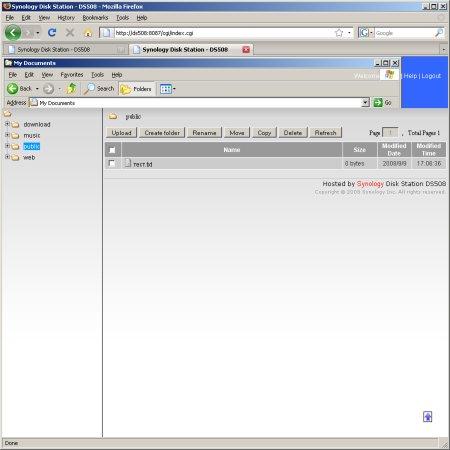Open Search with the magnifier icon
The height and width of the screenshot is (450, 450).
click(89, 89)
